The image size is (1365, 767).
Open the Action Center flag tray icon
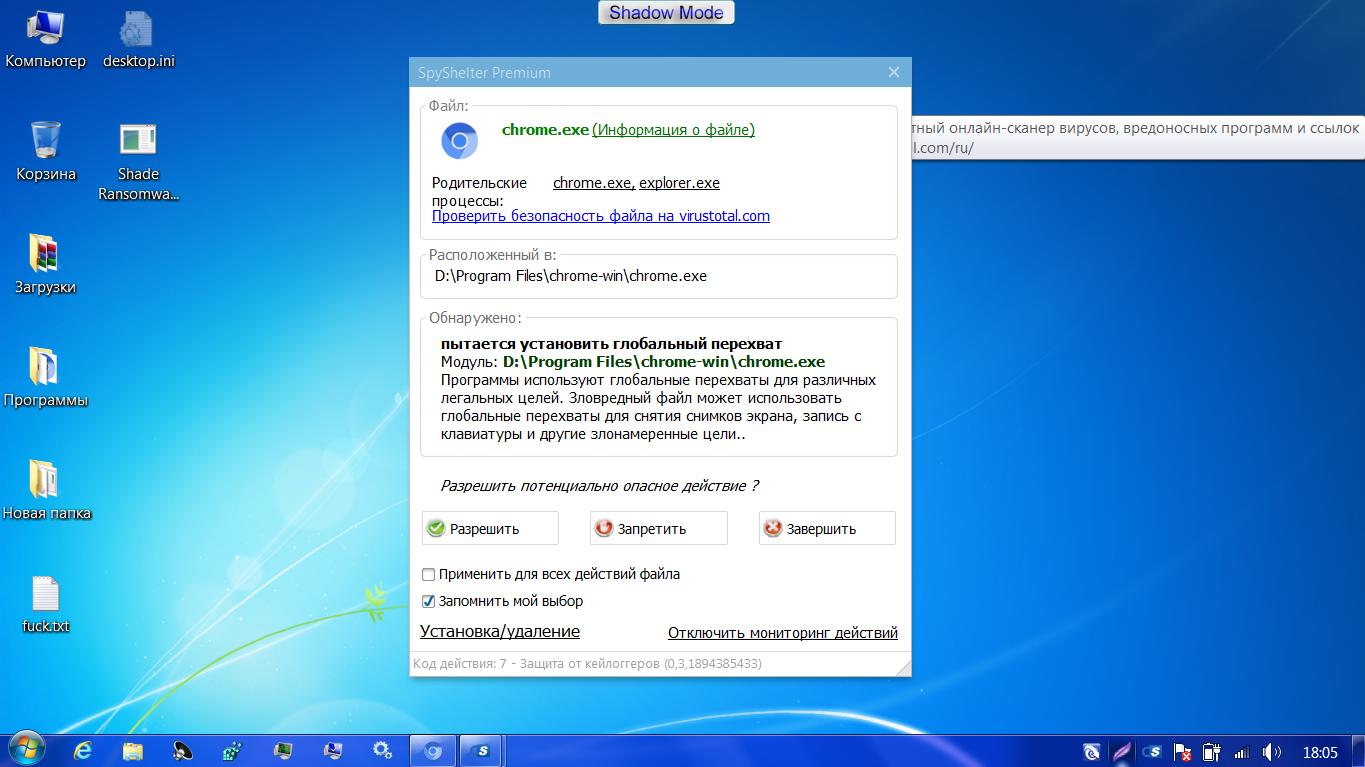[1182, 751]
